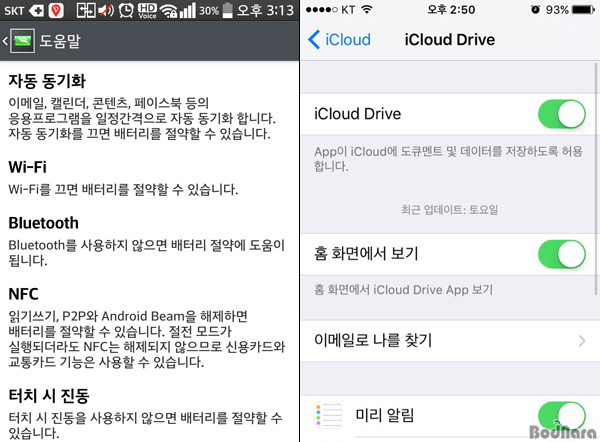Tap the chevron on the 이메일로 나를 찾기 row

582,341
